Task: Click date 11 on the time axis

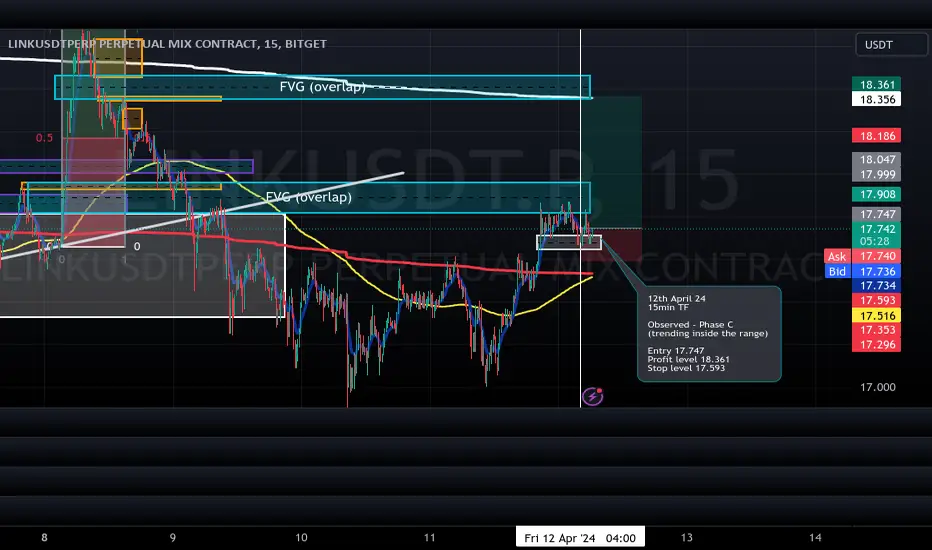Action: [x=430, y=538]
